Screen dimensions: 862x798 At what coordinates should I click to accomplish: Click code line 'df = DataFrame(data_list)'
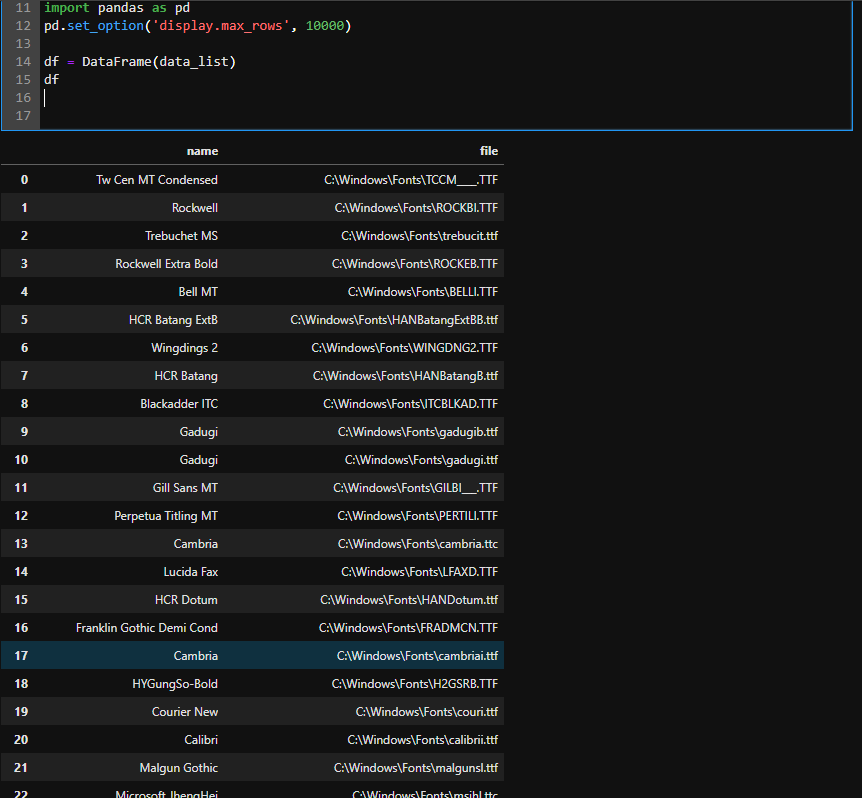(x=140, y=62)
